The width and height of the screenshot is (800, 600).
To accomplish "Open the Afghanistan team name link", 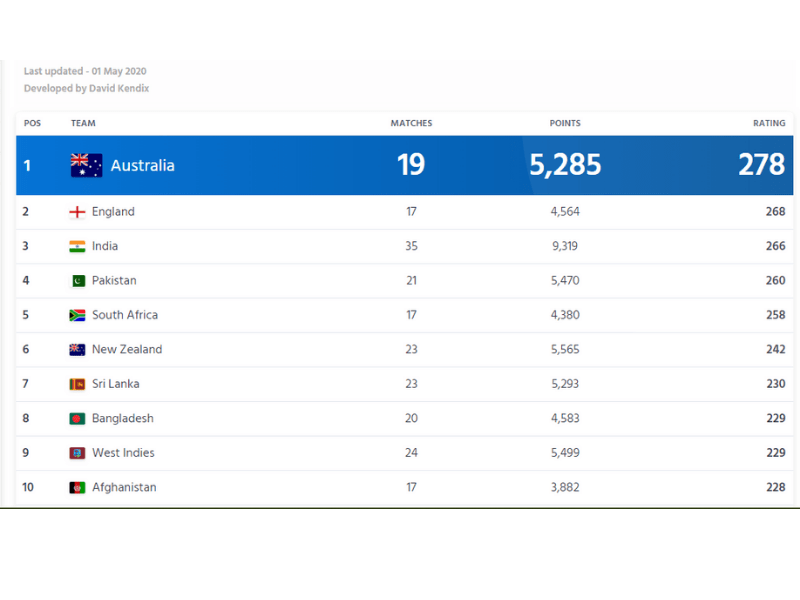I will click(x=124, y=488).
